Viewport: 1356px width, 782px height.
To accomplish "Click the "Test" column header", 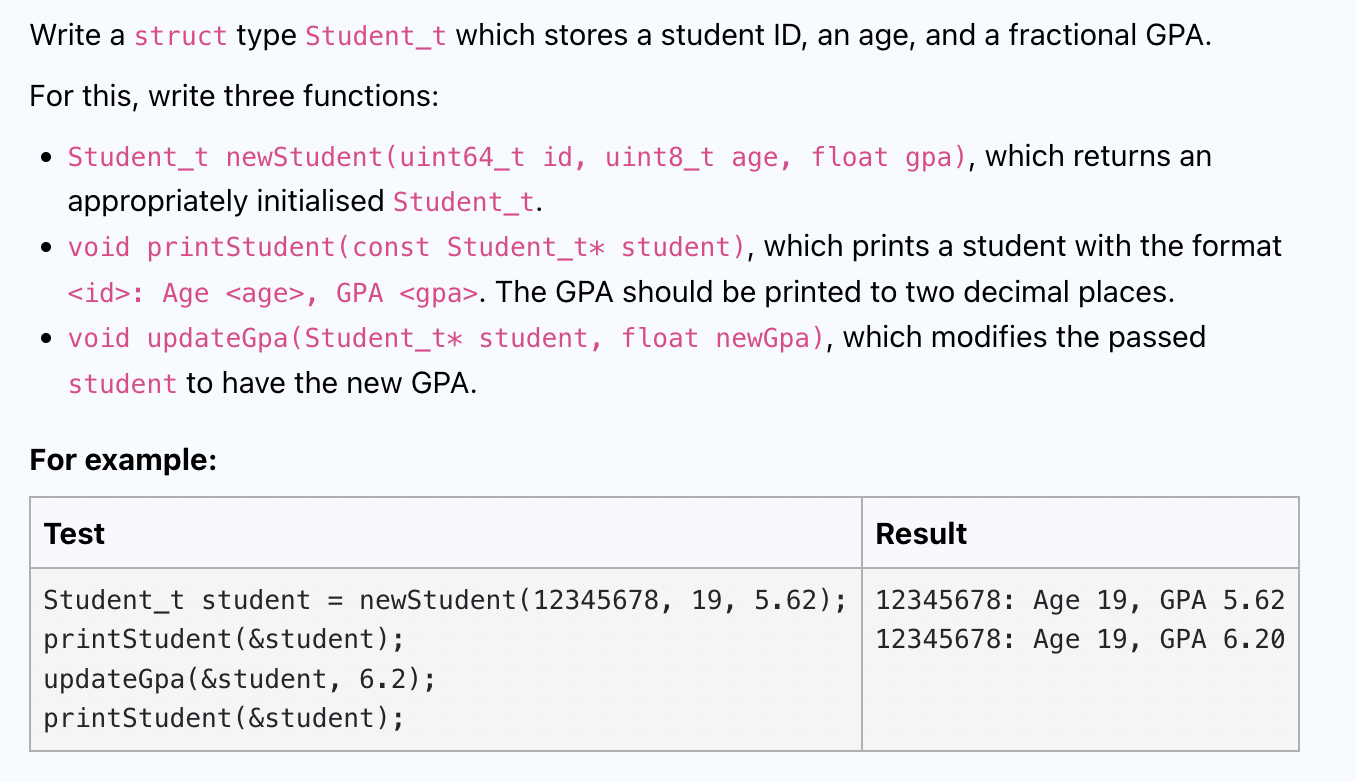I will 75,534.
